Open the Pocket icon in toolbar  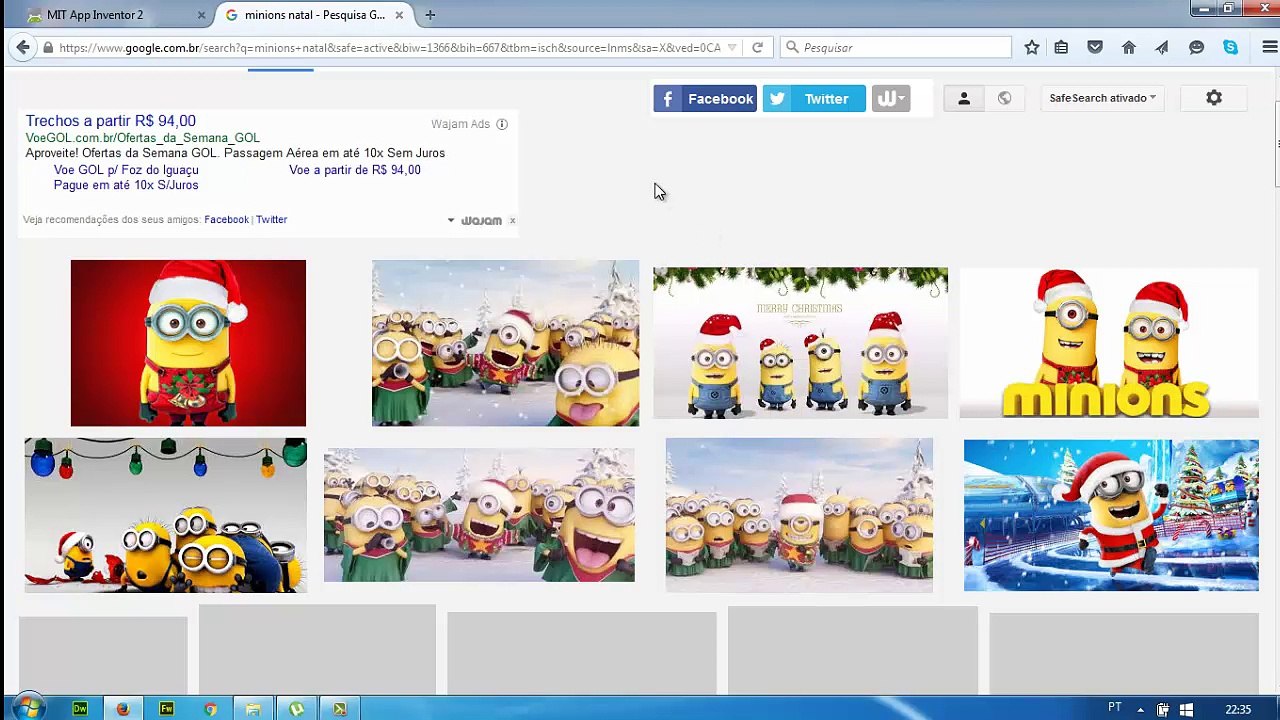pos(1095,47)
